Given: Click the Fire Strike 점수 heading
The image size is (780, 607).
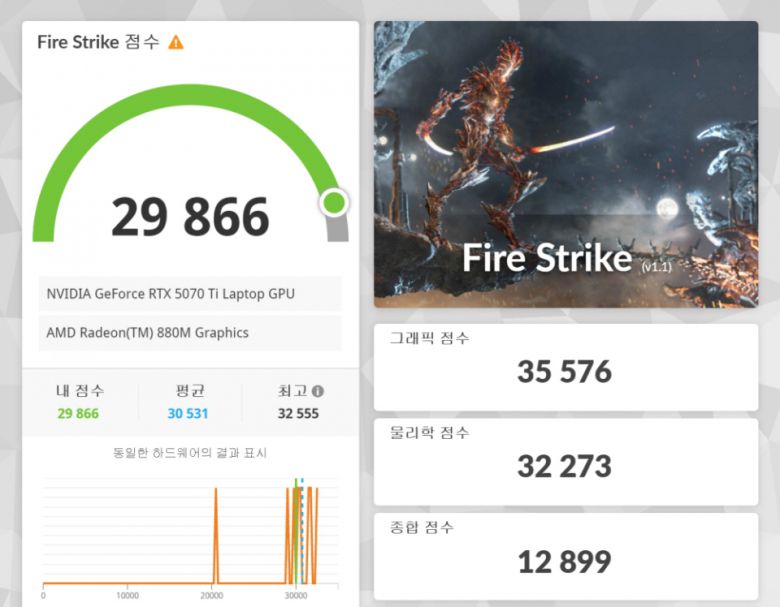Looking at the screenshot, I should 98,42.
